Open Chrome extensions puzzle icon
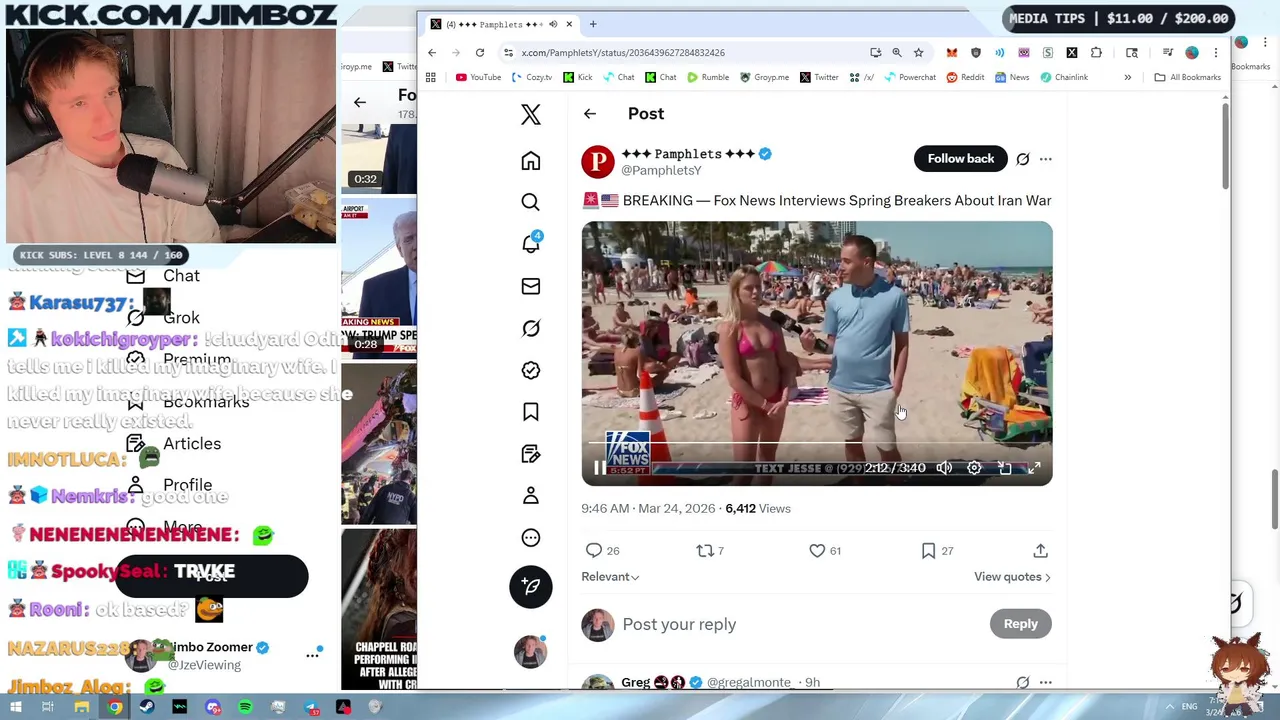 (1096, 53)
